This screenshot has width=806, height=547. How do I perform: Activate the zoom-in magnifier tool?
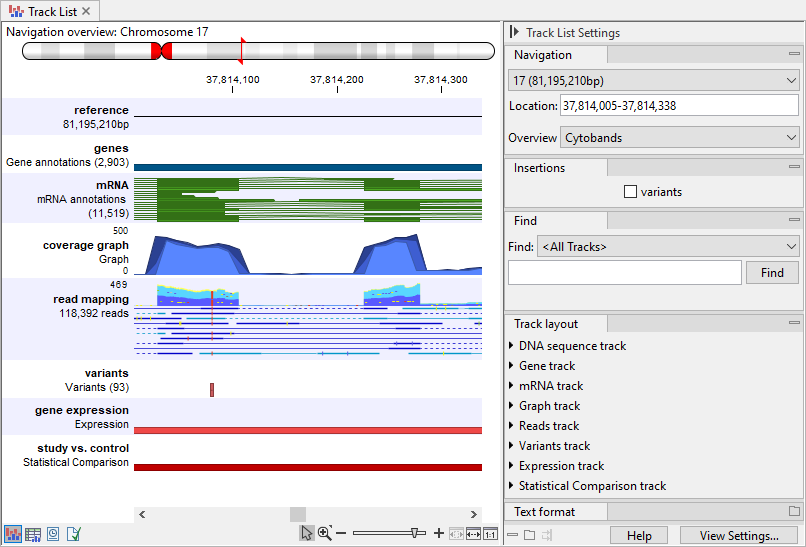(x=324, y=534)
